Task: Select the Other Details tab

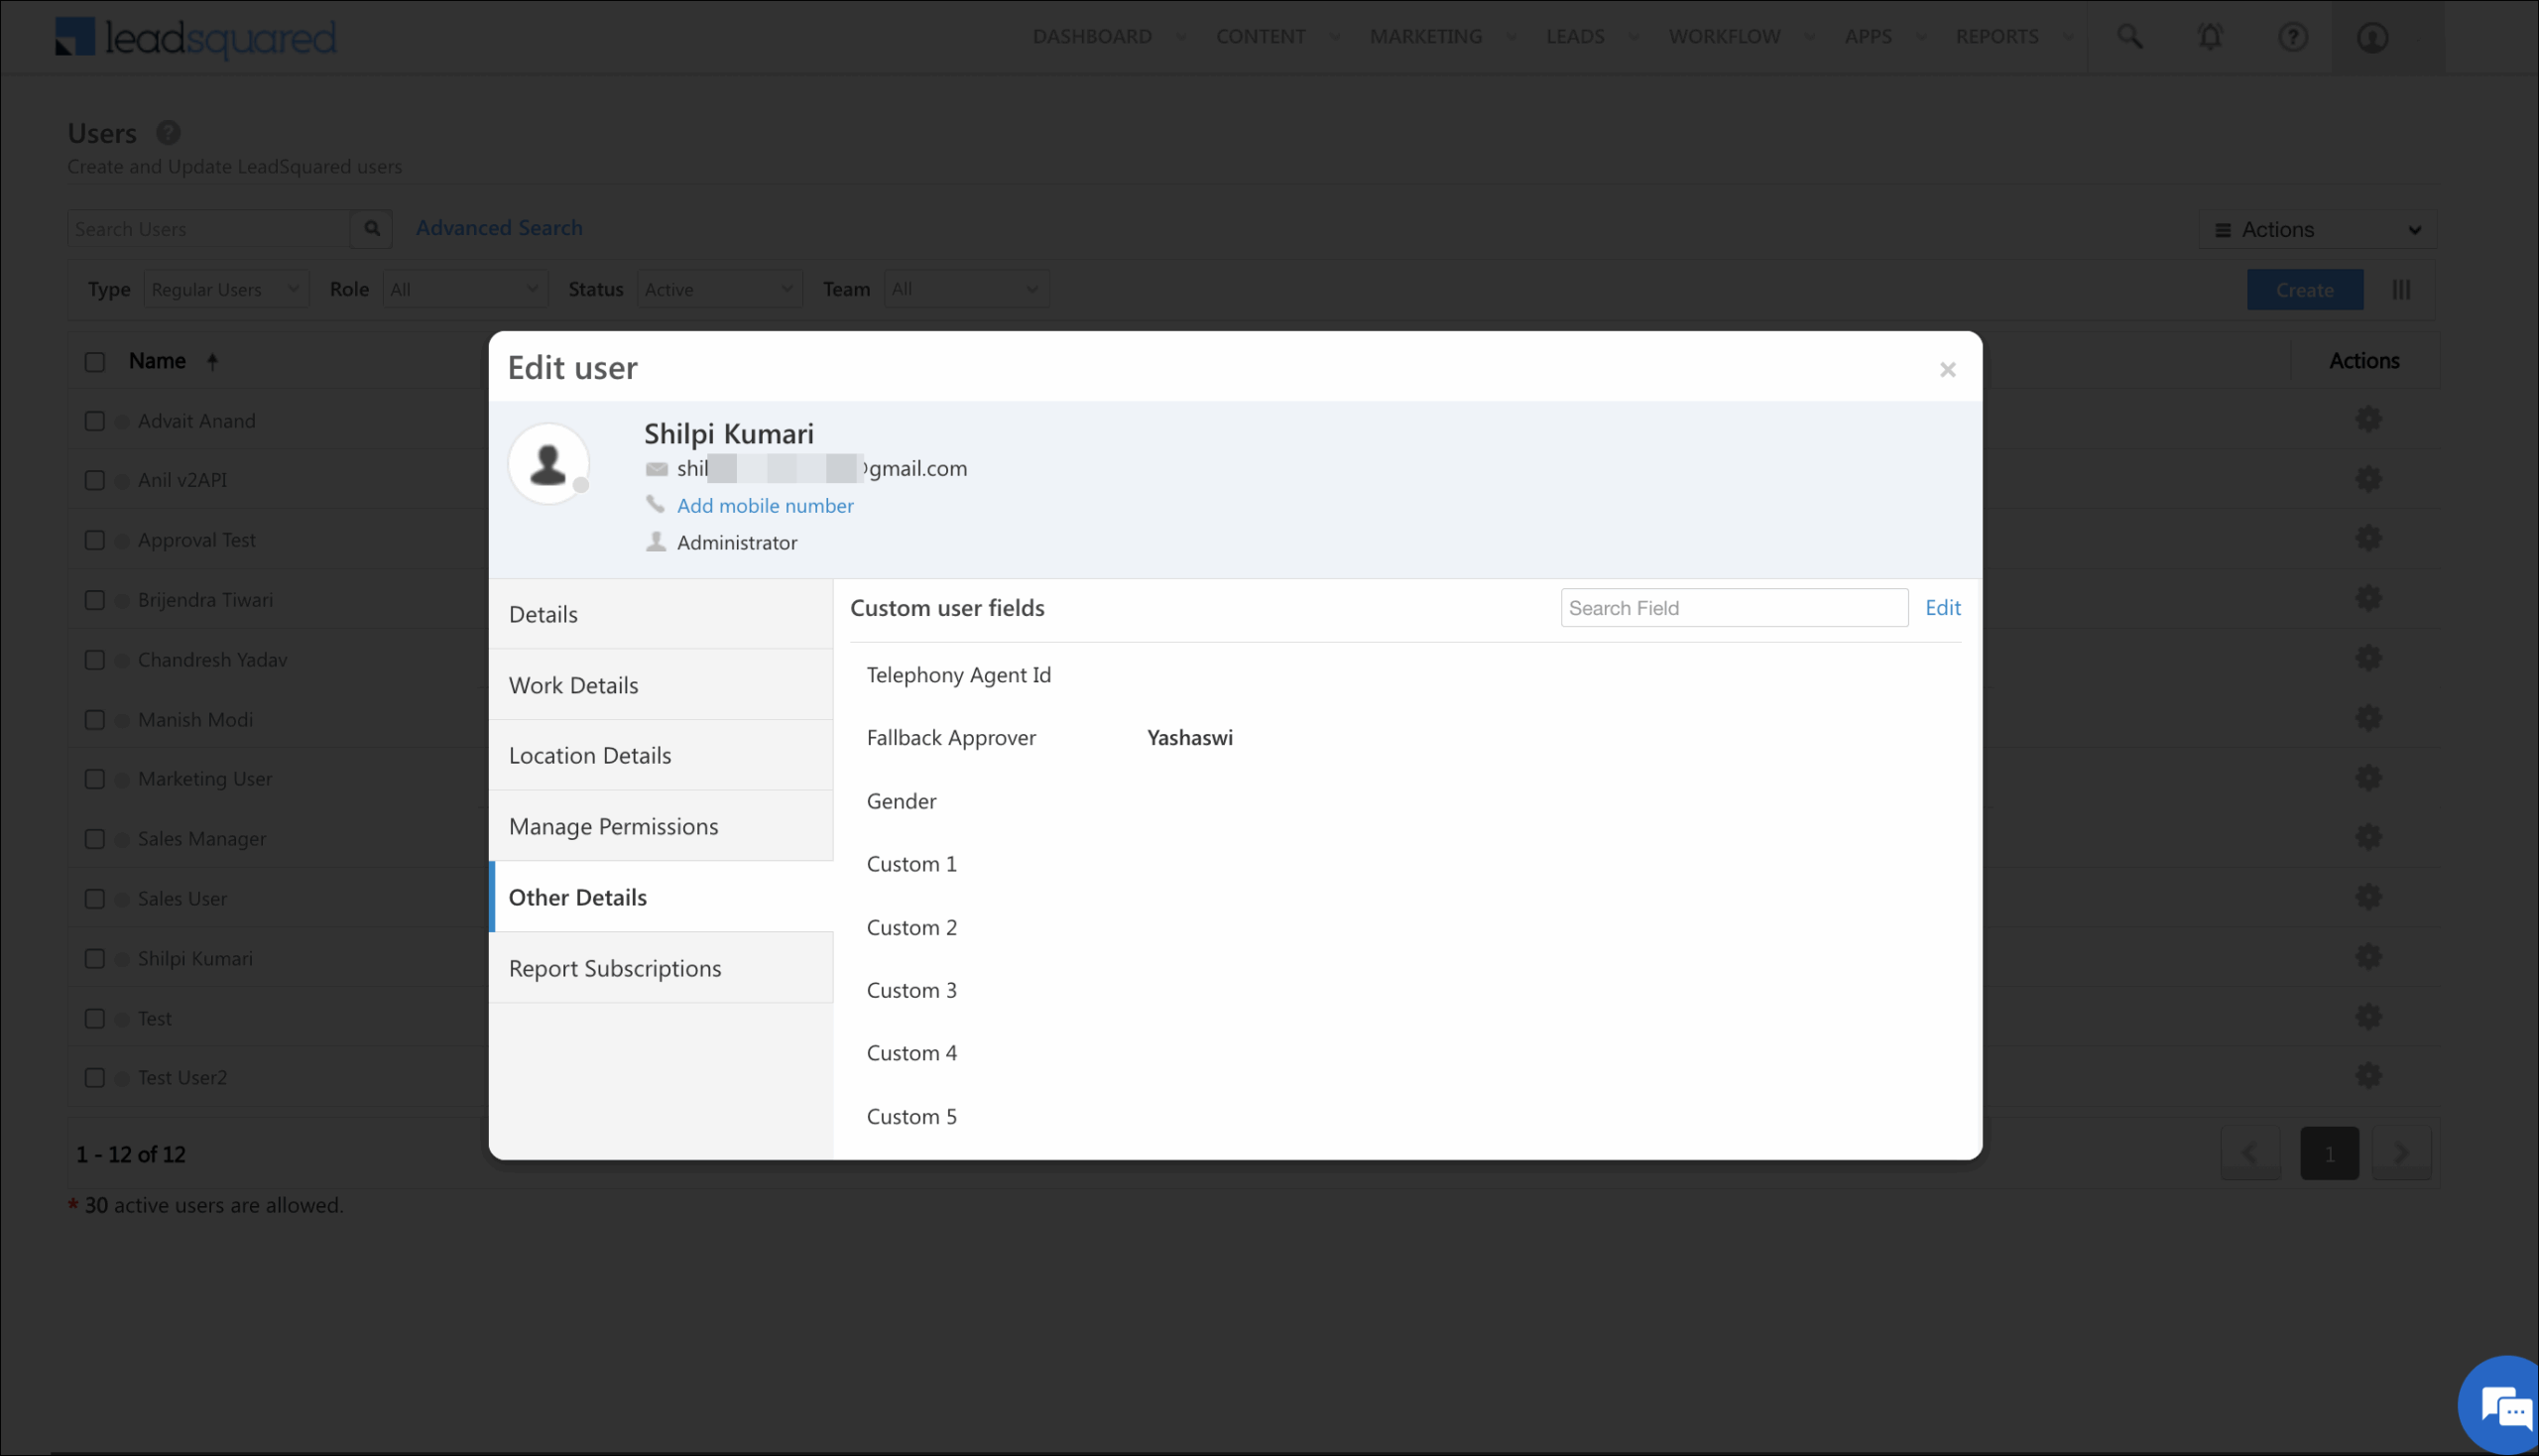Action: coord(660,897)
